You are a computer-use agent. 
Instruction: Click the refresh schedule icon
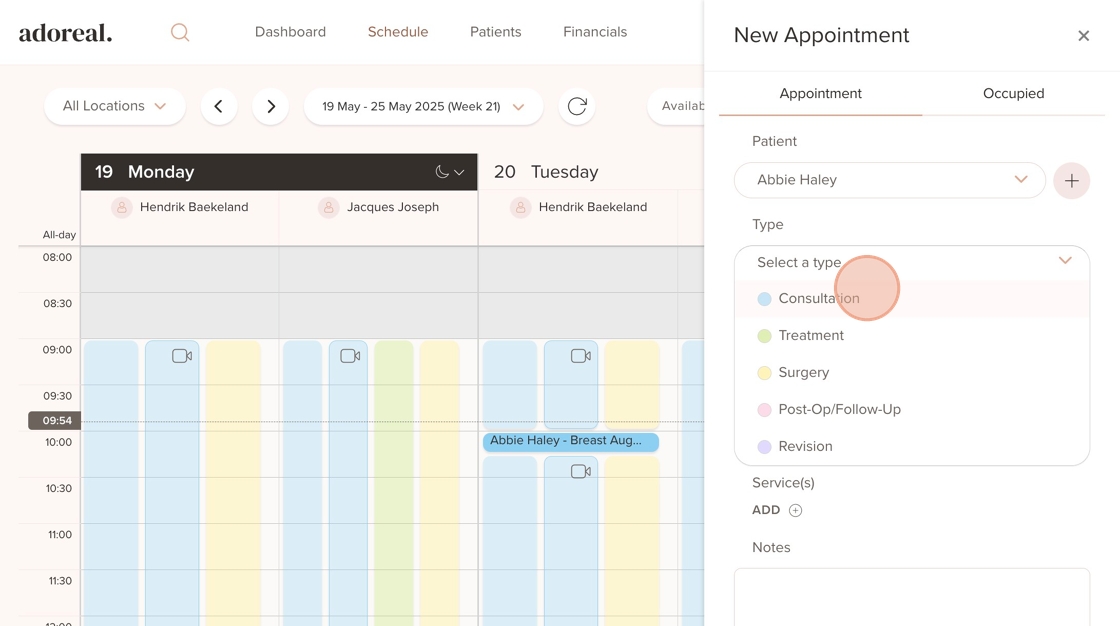point(577,106)
